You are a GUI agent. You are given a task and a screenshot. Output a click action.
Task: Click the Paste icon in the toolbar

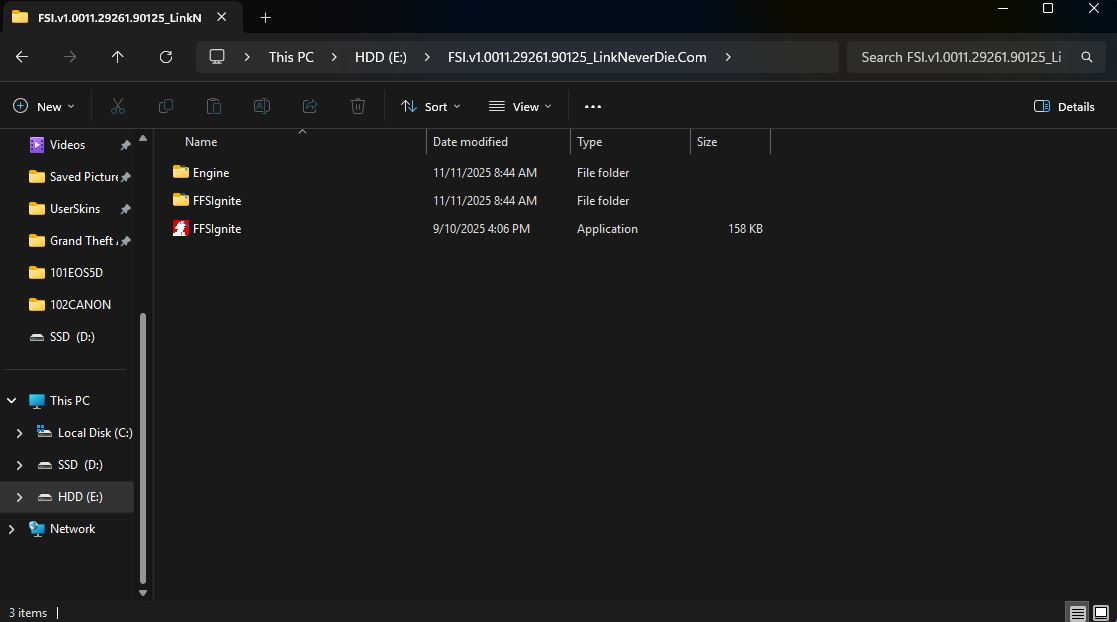(x=213, y=106)
